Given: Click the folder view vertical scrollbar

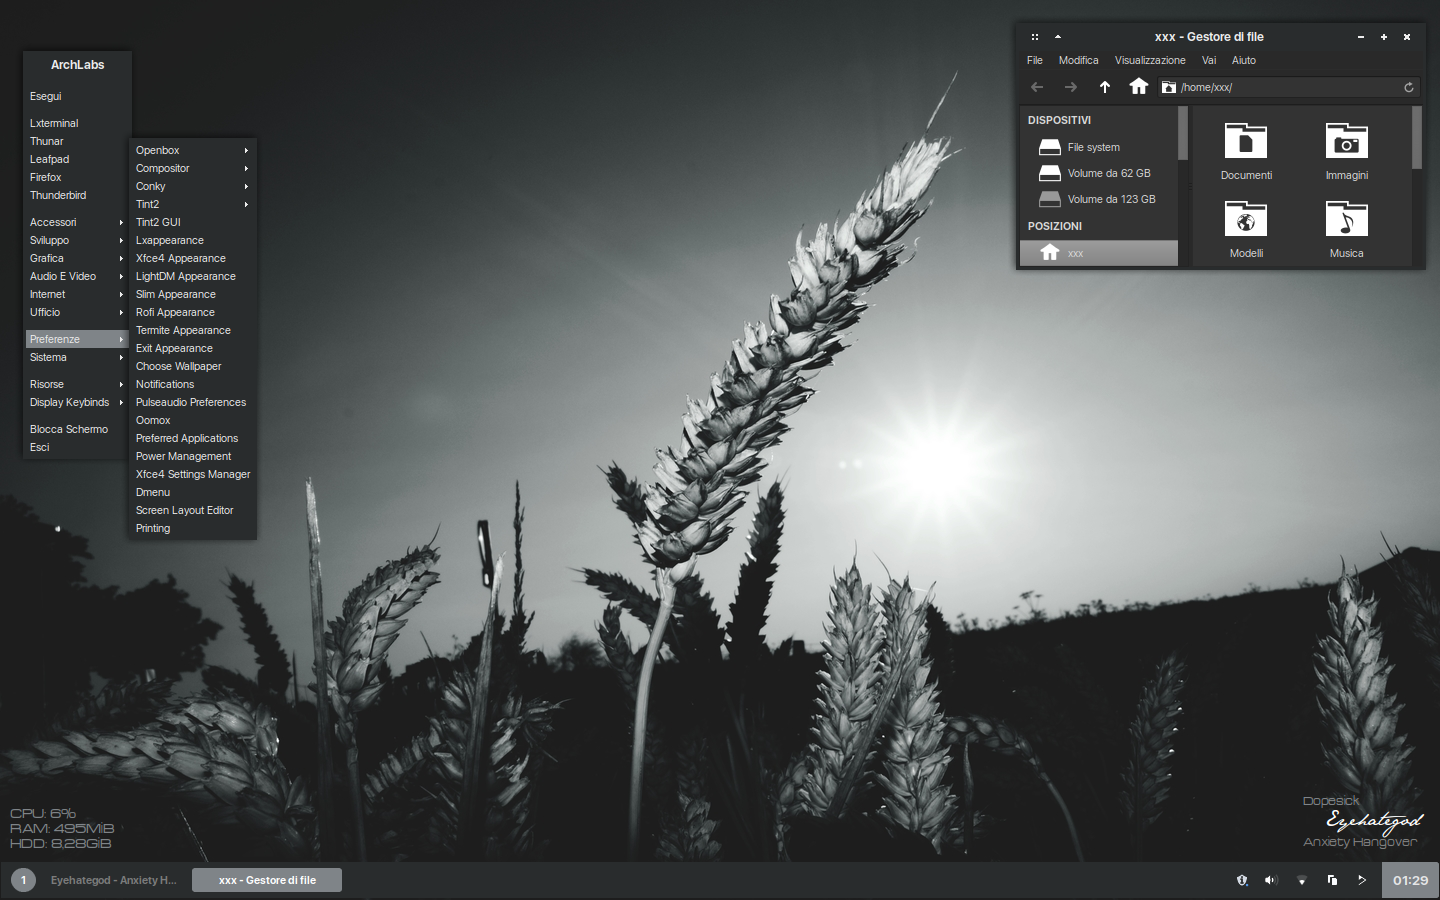Looking at the screenshot, I should [1417, 138].
